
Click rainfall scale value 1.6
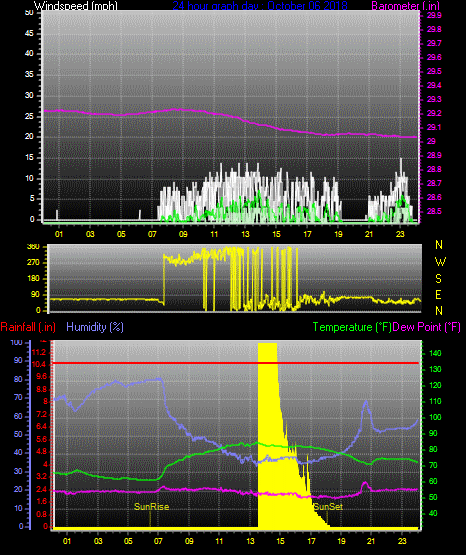41,502
